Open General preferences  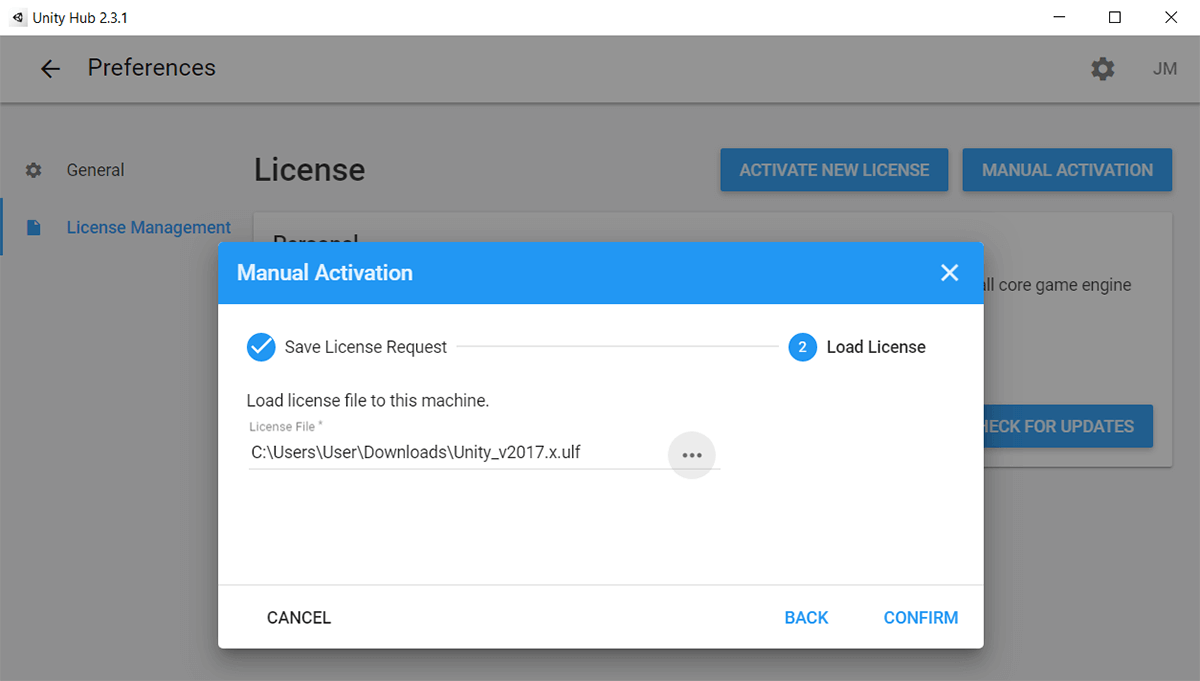[95, 170]
